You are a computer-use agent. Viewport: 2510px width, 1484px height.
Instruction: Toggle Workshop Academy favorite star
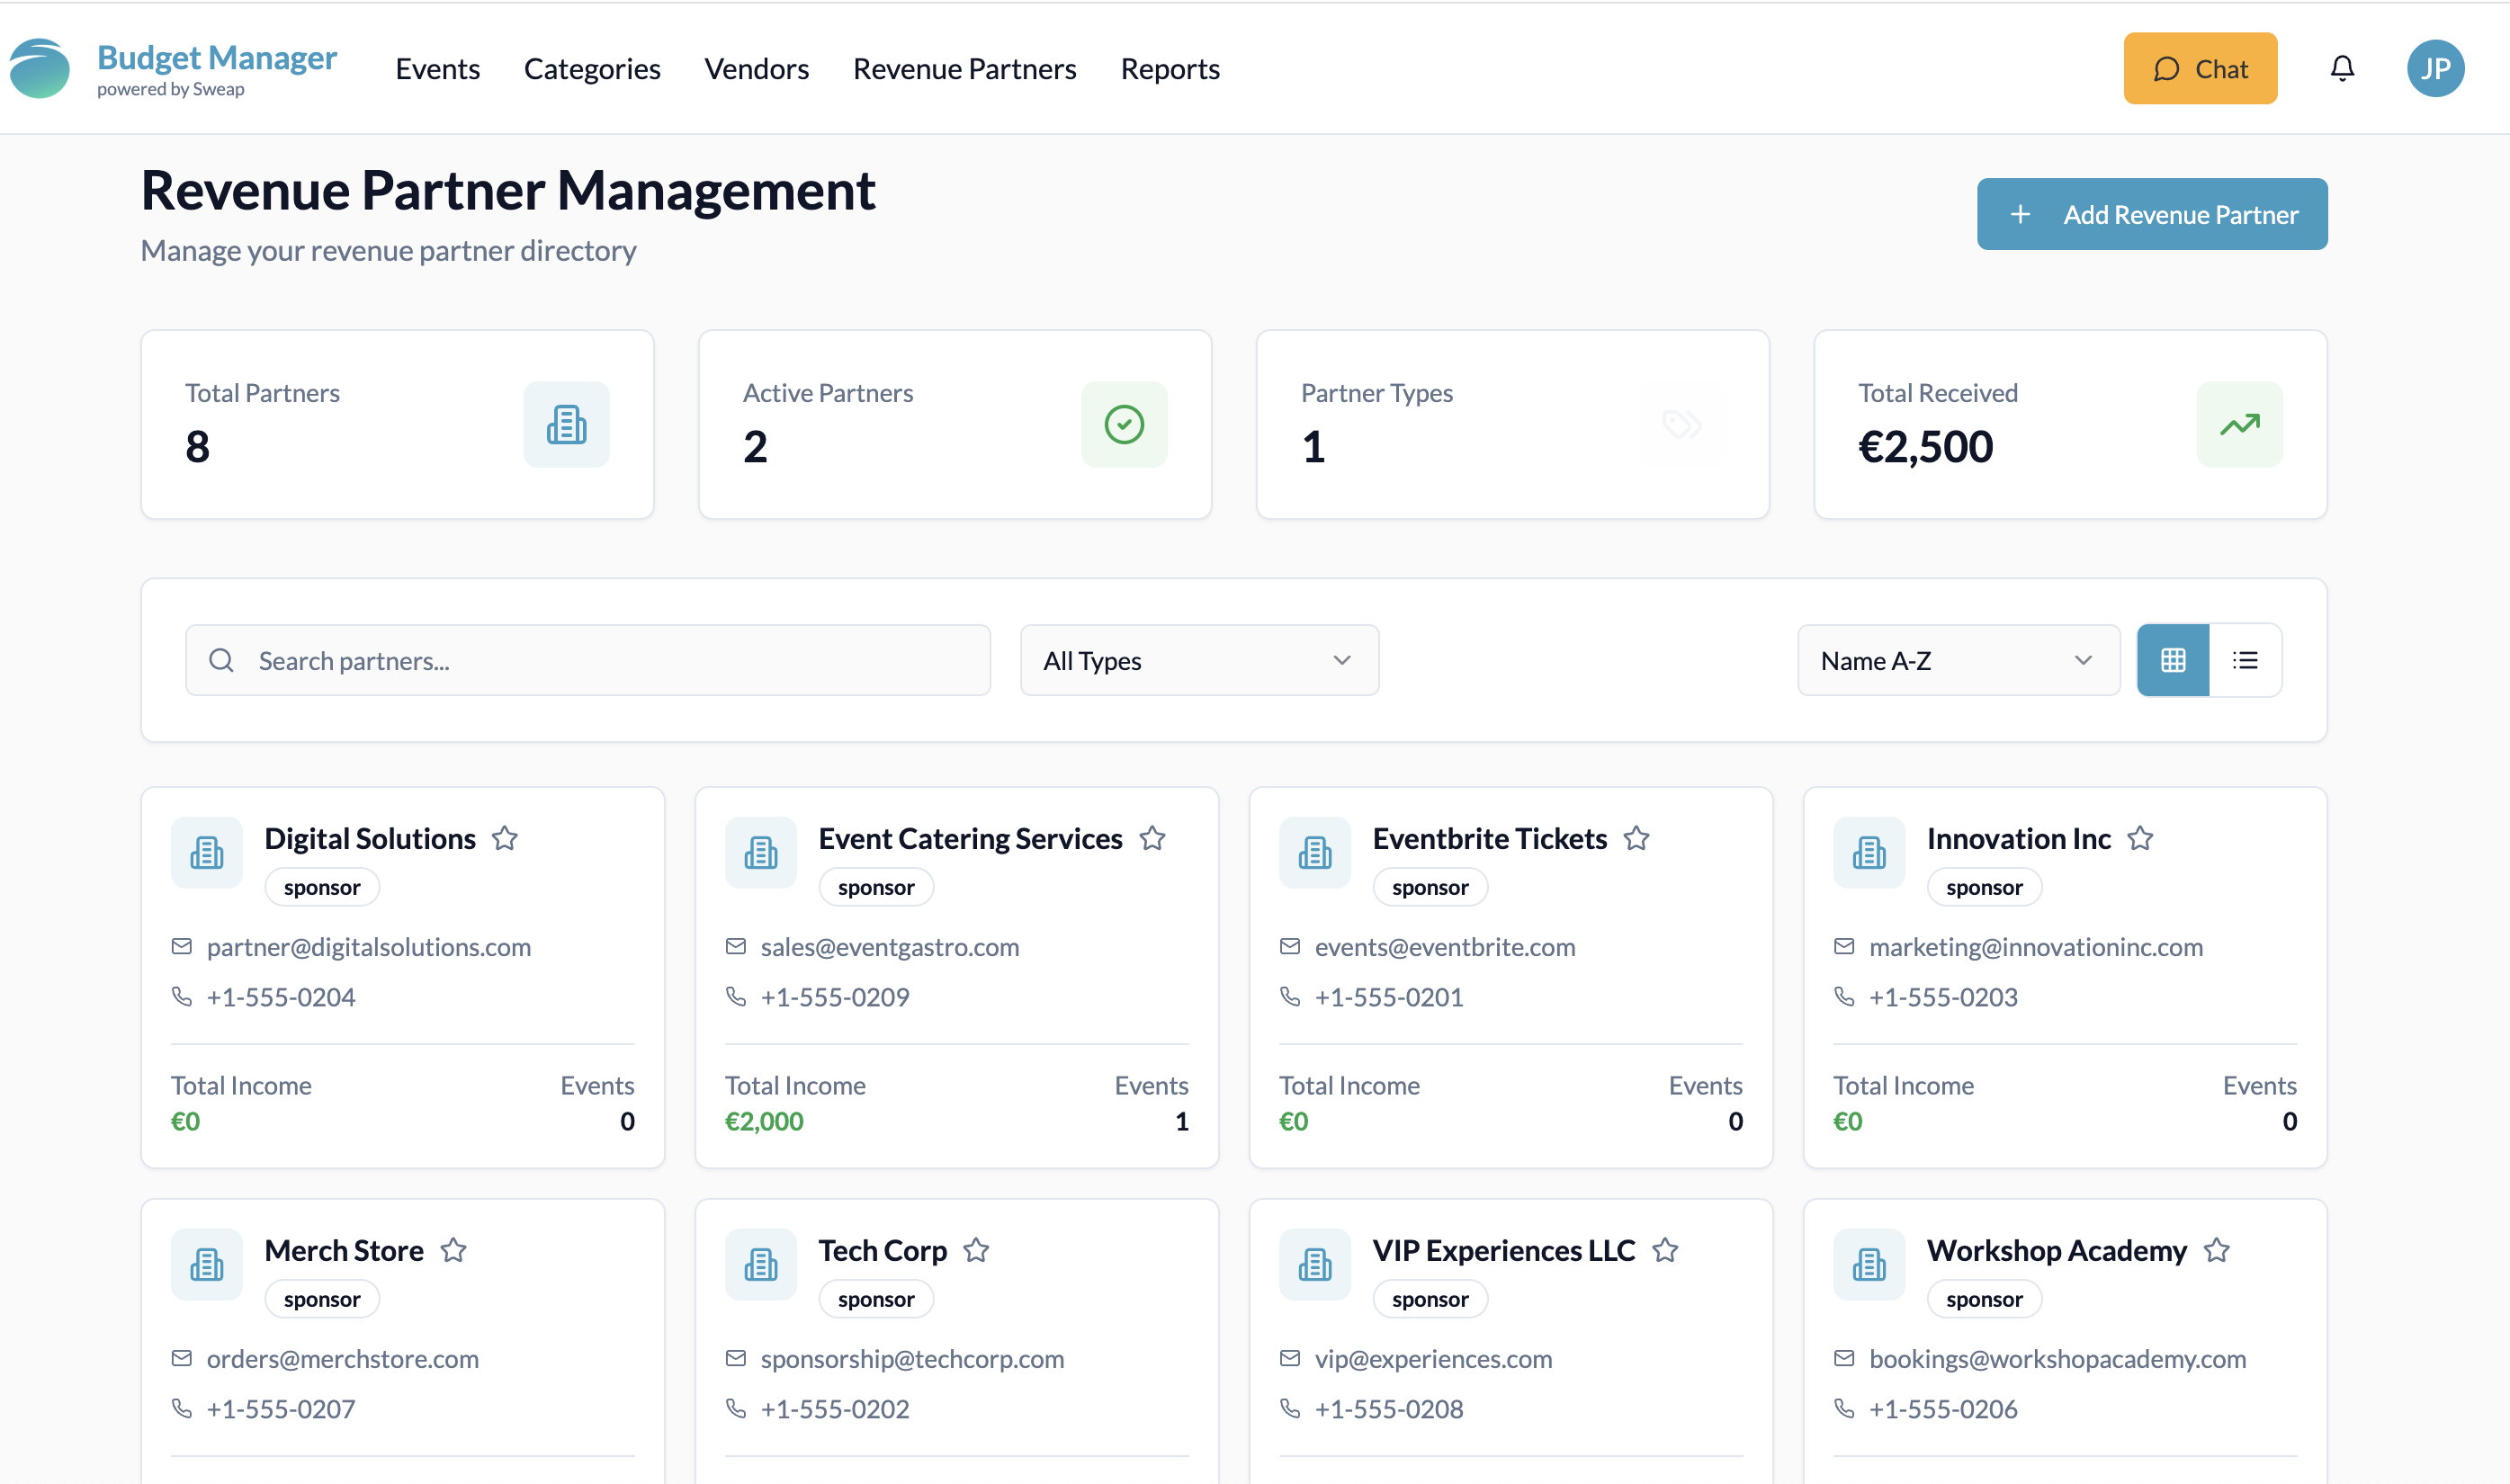[2217, 1250]
